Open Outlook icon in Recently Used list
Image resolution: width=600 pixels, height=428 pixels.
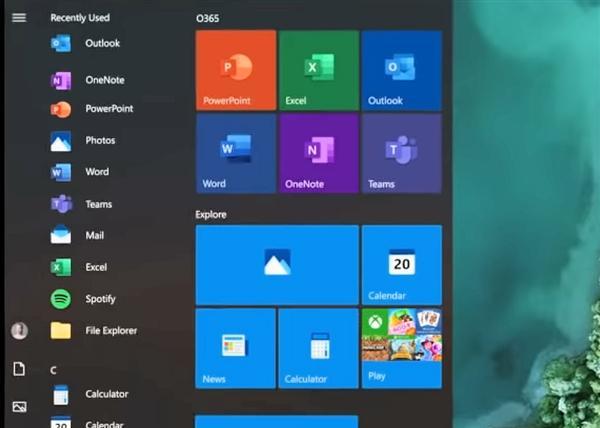61,43
